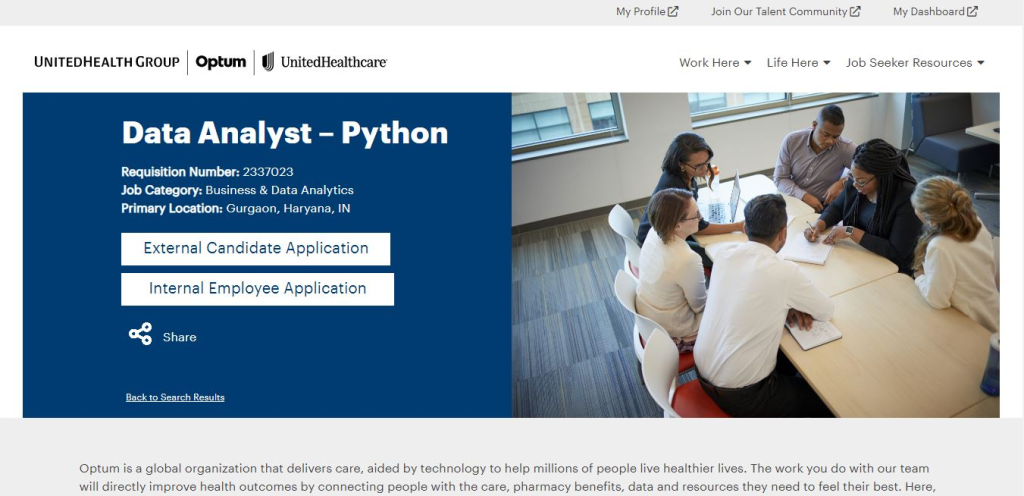This screenshot has width=1024, height=496.
Task: Click the Optum logo
Action: [x=221, y=62]
